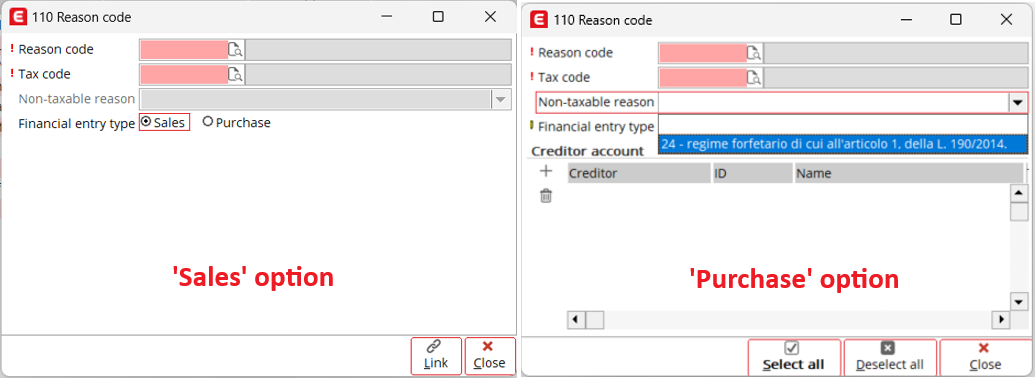Click the Select all checkbox button

pyautogui.click(x=793, y=357)
